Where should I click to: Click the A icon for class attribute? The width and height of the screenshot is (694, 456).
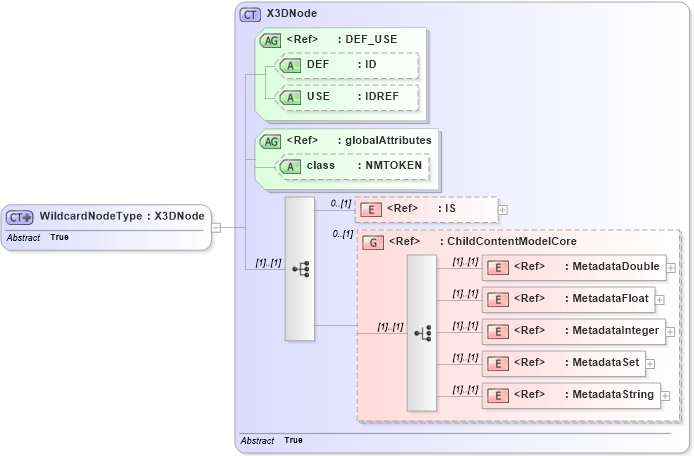click(290, 166)
